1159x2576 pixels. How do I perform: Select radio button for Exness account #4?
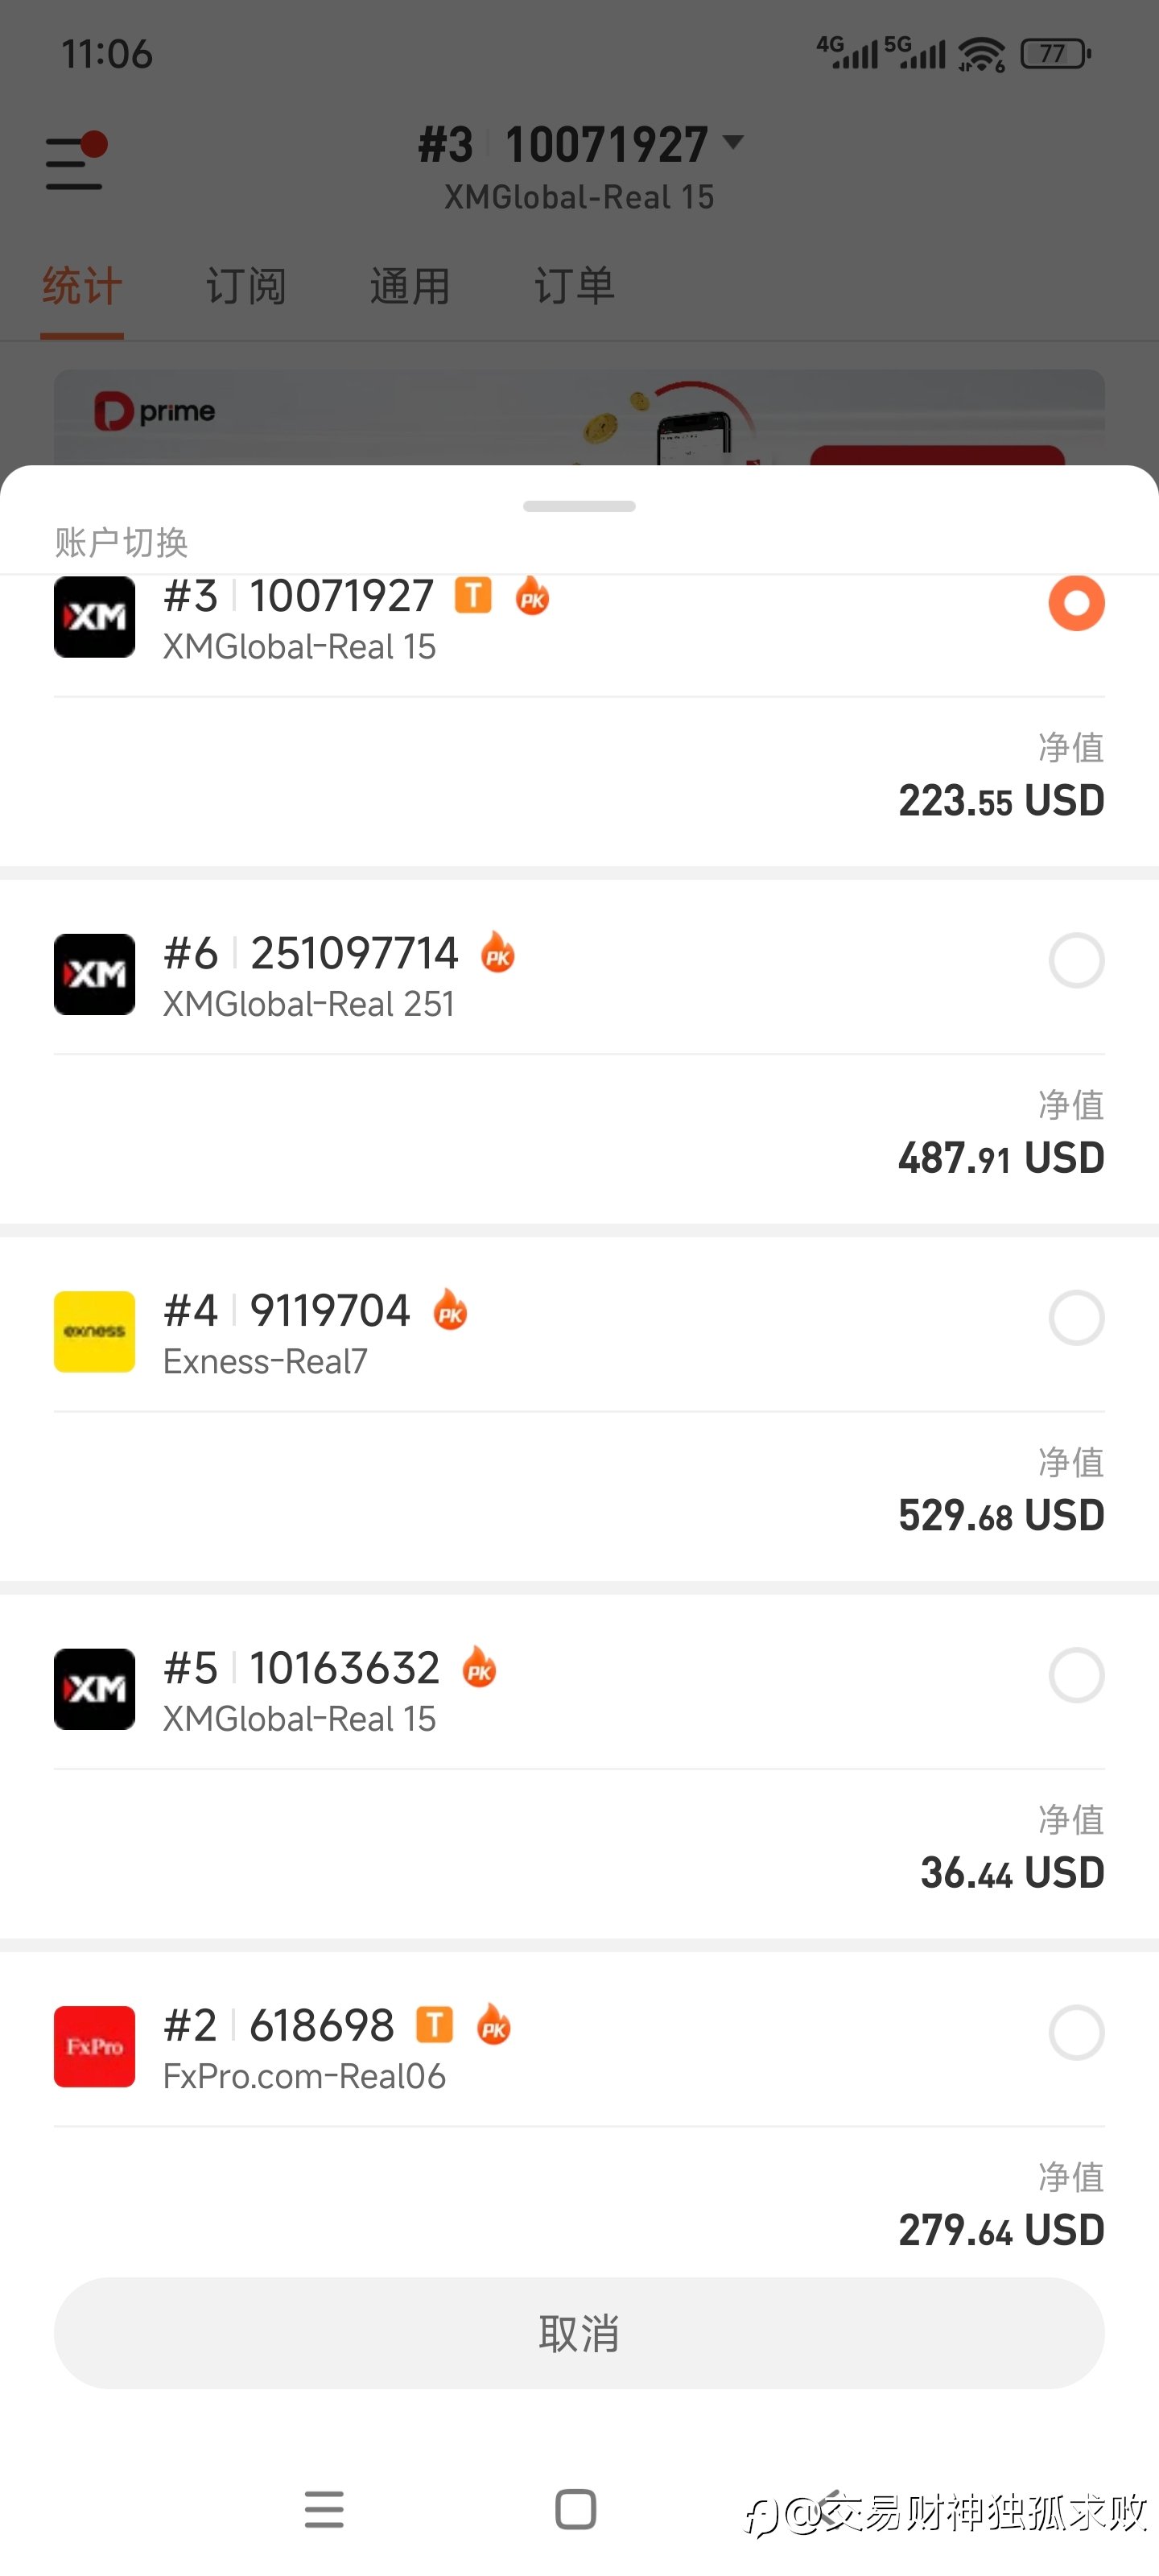click(x=1076, y=1318)
